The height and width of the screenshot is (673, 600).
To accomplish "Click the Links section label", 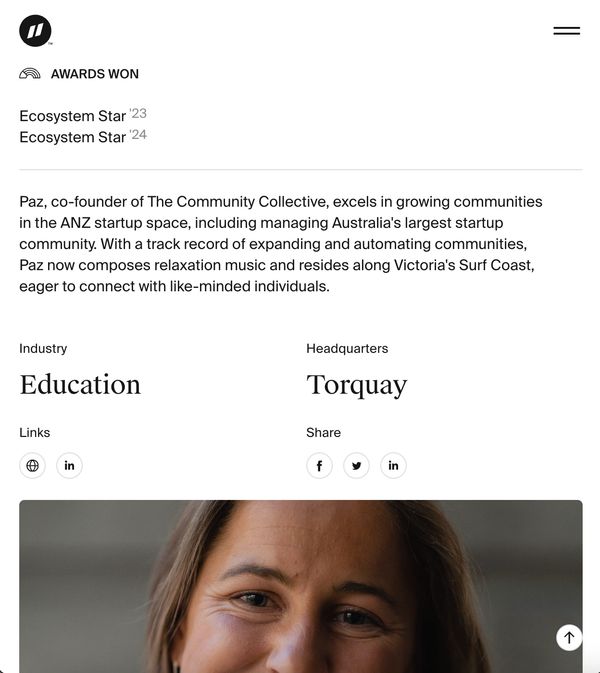I will 35,433.
